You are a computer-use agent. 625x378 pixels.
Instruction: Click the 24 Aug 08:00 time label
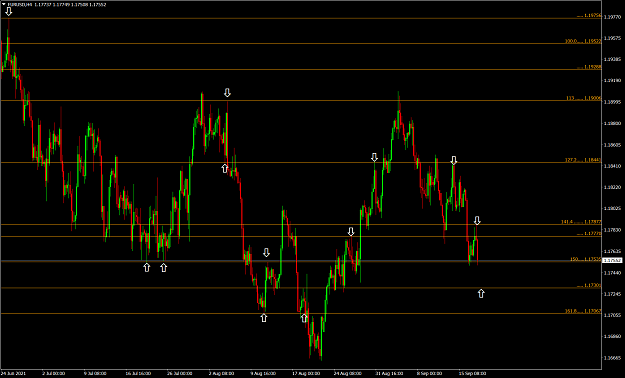(x=347, y=374)
